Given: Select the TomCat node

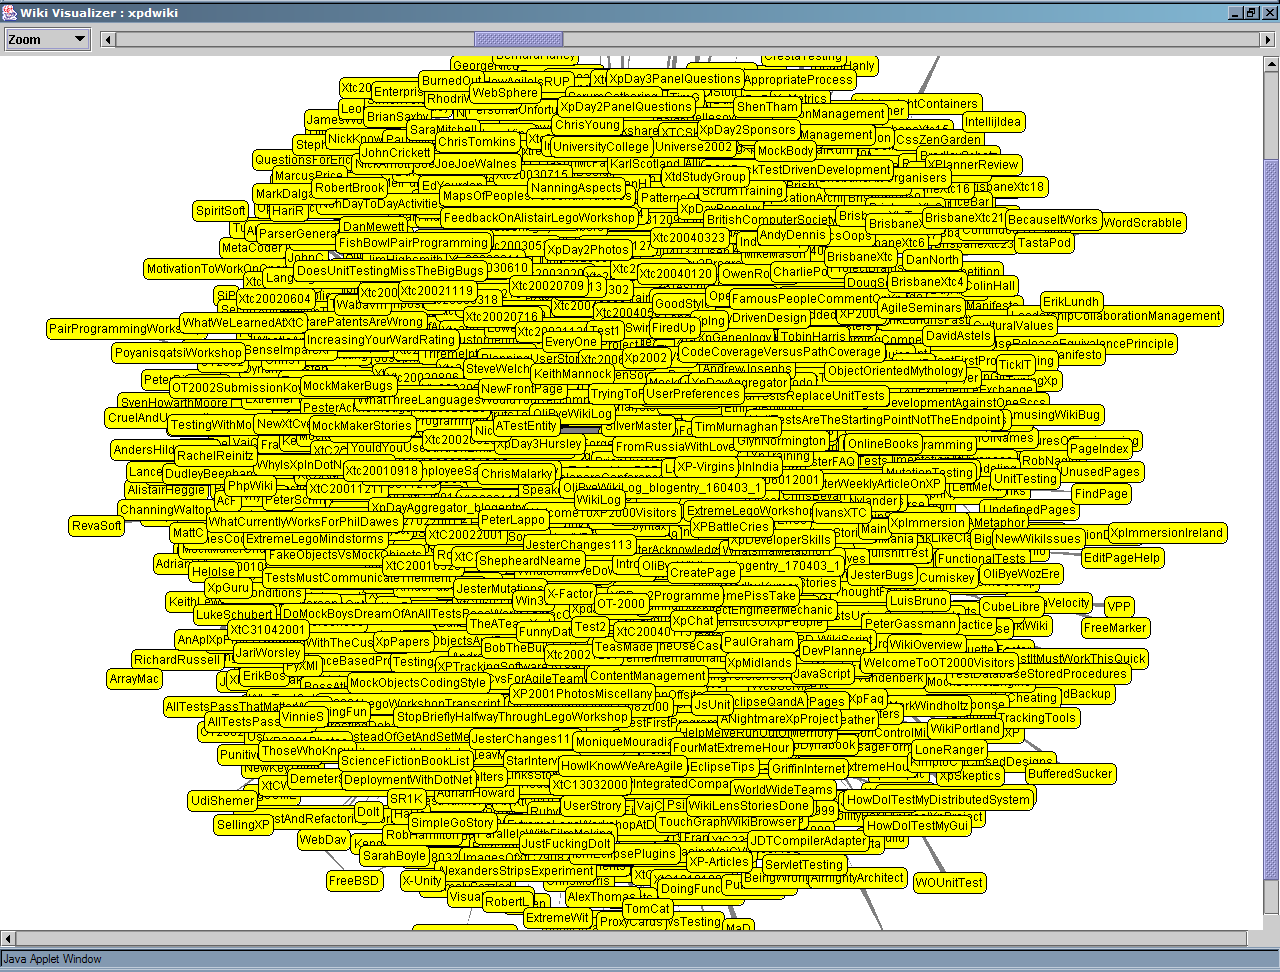Looking at the screenshot, I should click(x=646, y=909).
